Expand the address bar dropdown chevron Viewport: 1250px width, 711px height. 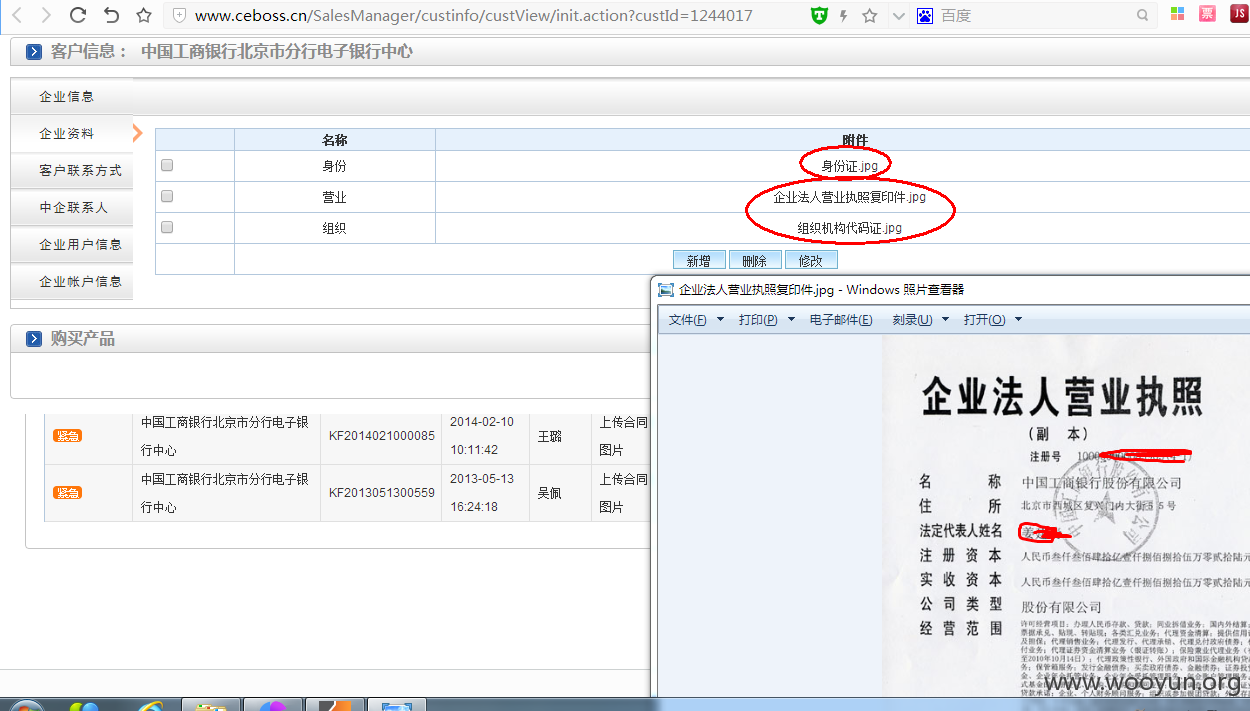pyautogui.click(x=898, y=16)
